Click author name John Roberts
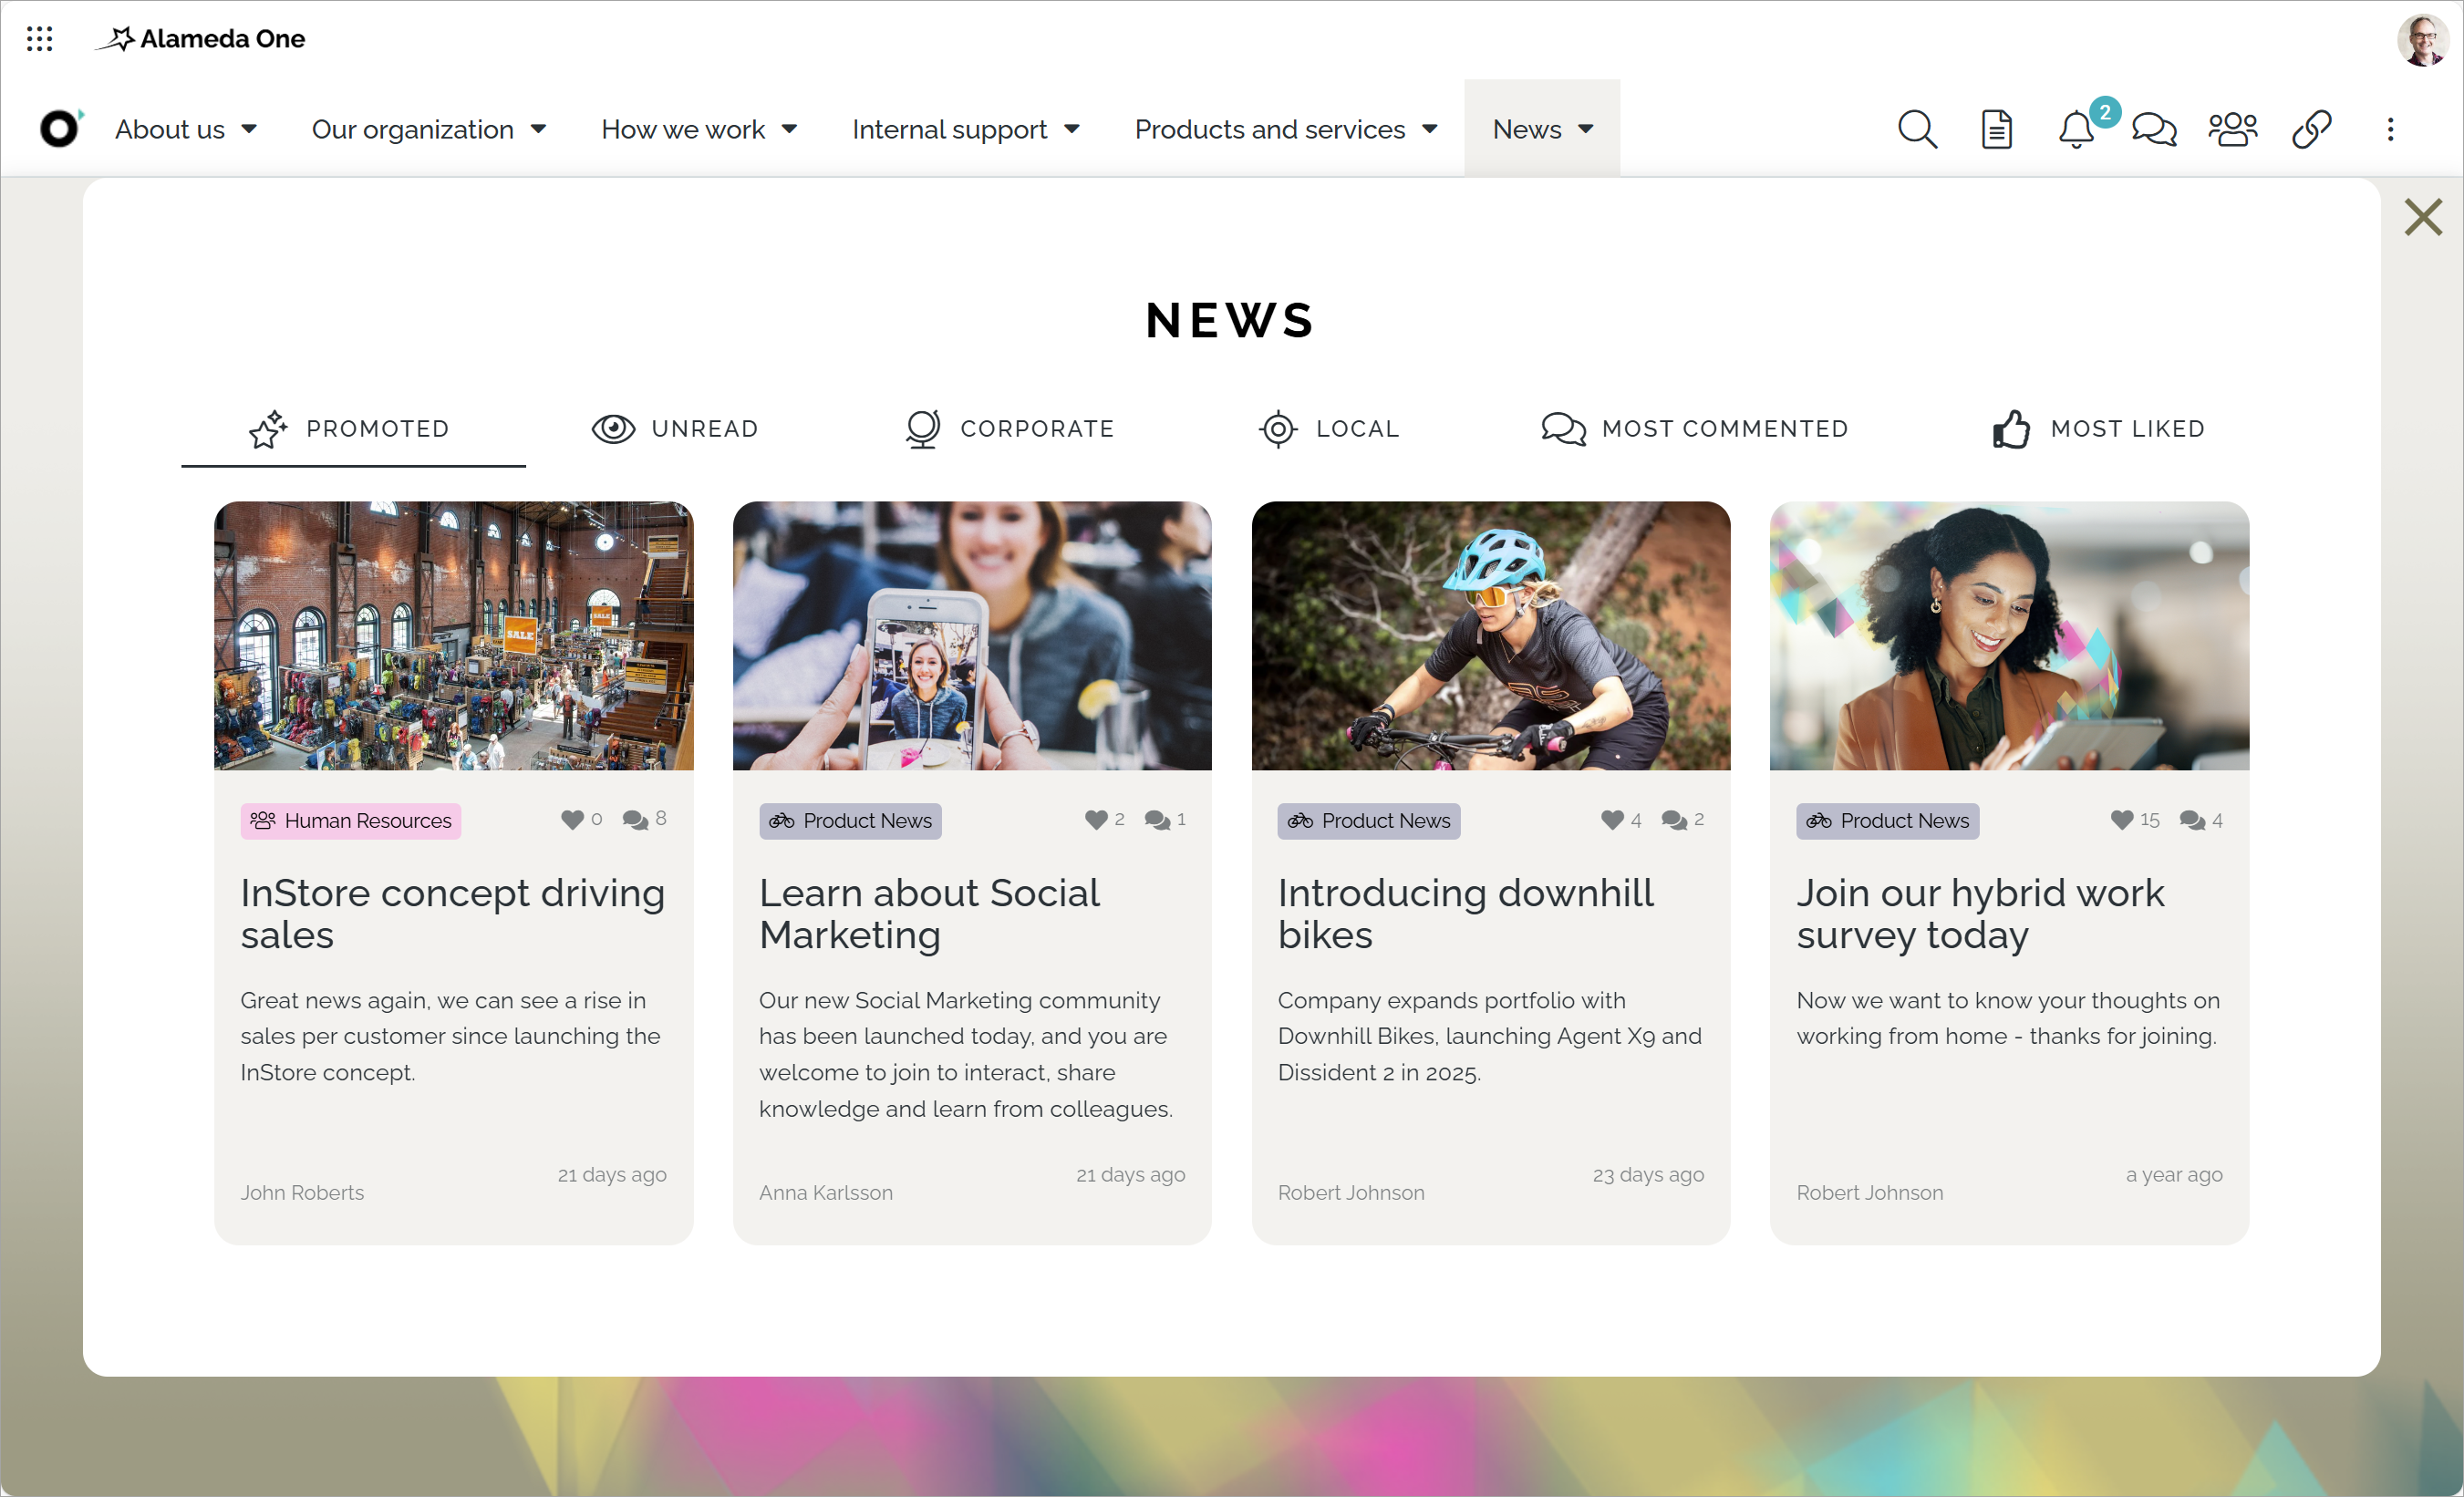2464x1497 pixels. [x=302, y=1192]
